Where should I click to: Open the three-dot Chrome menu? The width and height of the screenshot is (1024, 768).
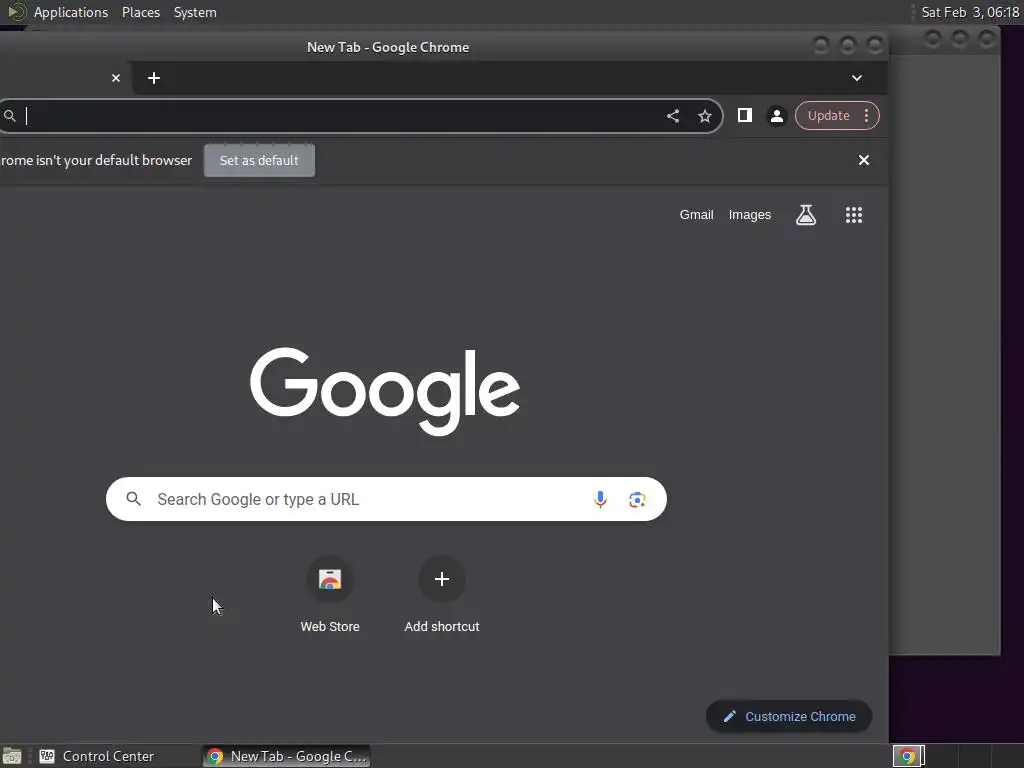pyautogui.click(x=867, y=116)
